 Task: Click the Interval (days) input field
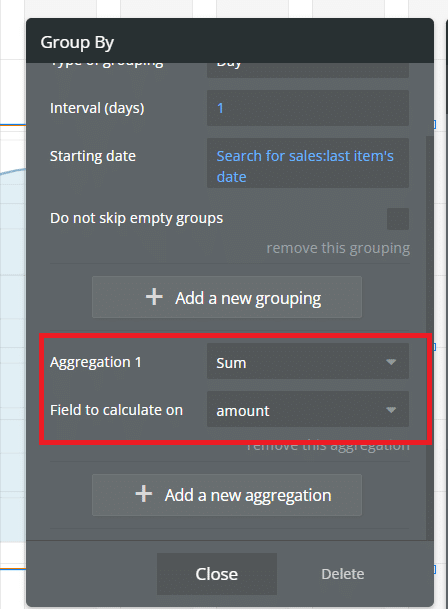coord(308,108)
